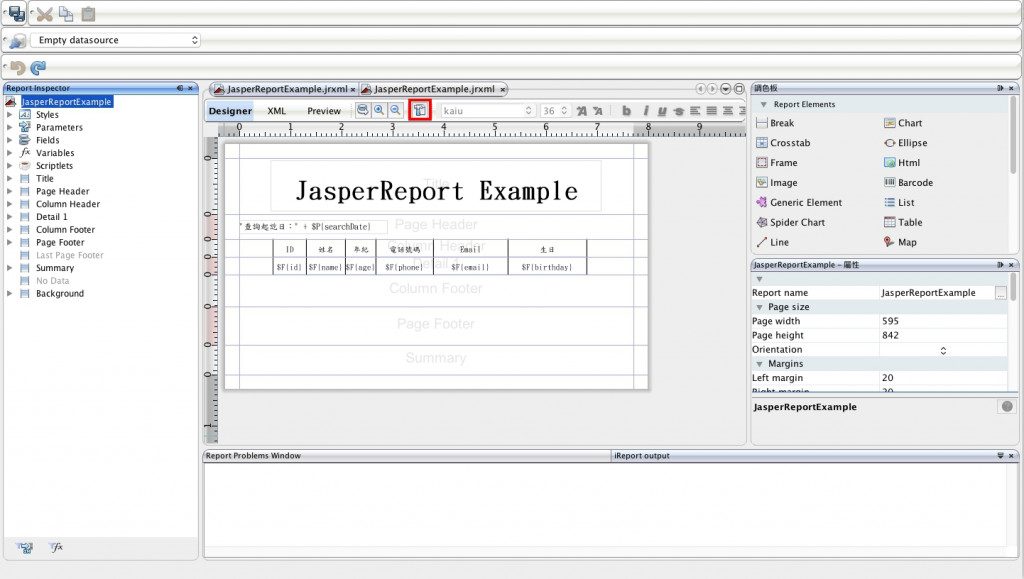The image size is (1024, 579).
Task: Pick the Break element from palette
Action: coord(775,123)
